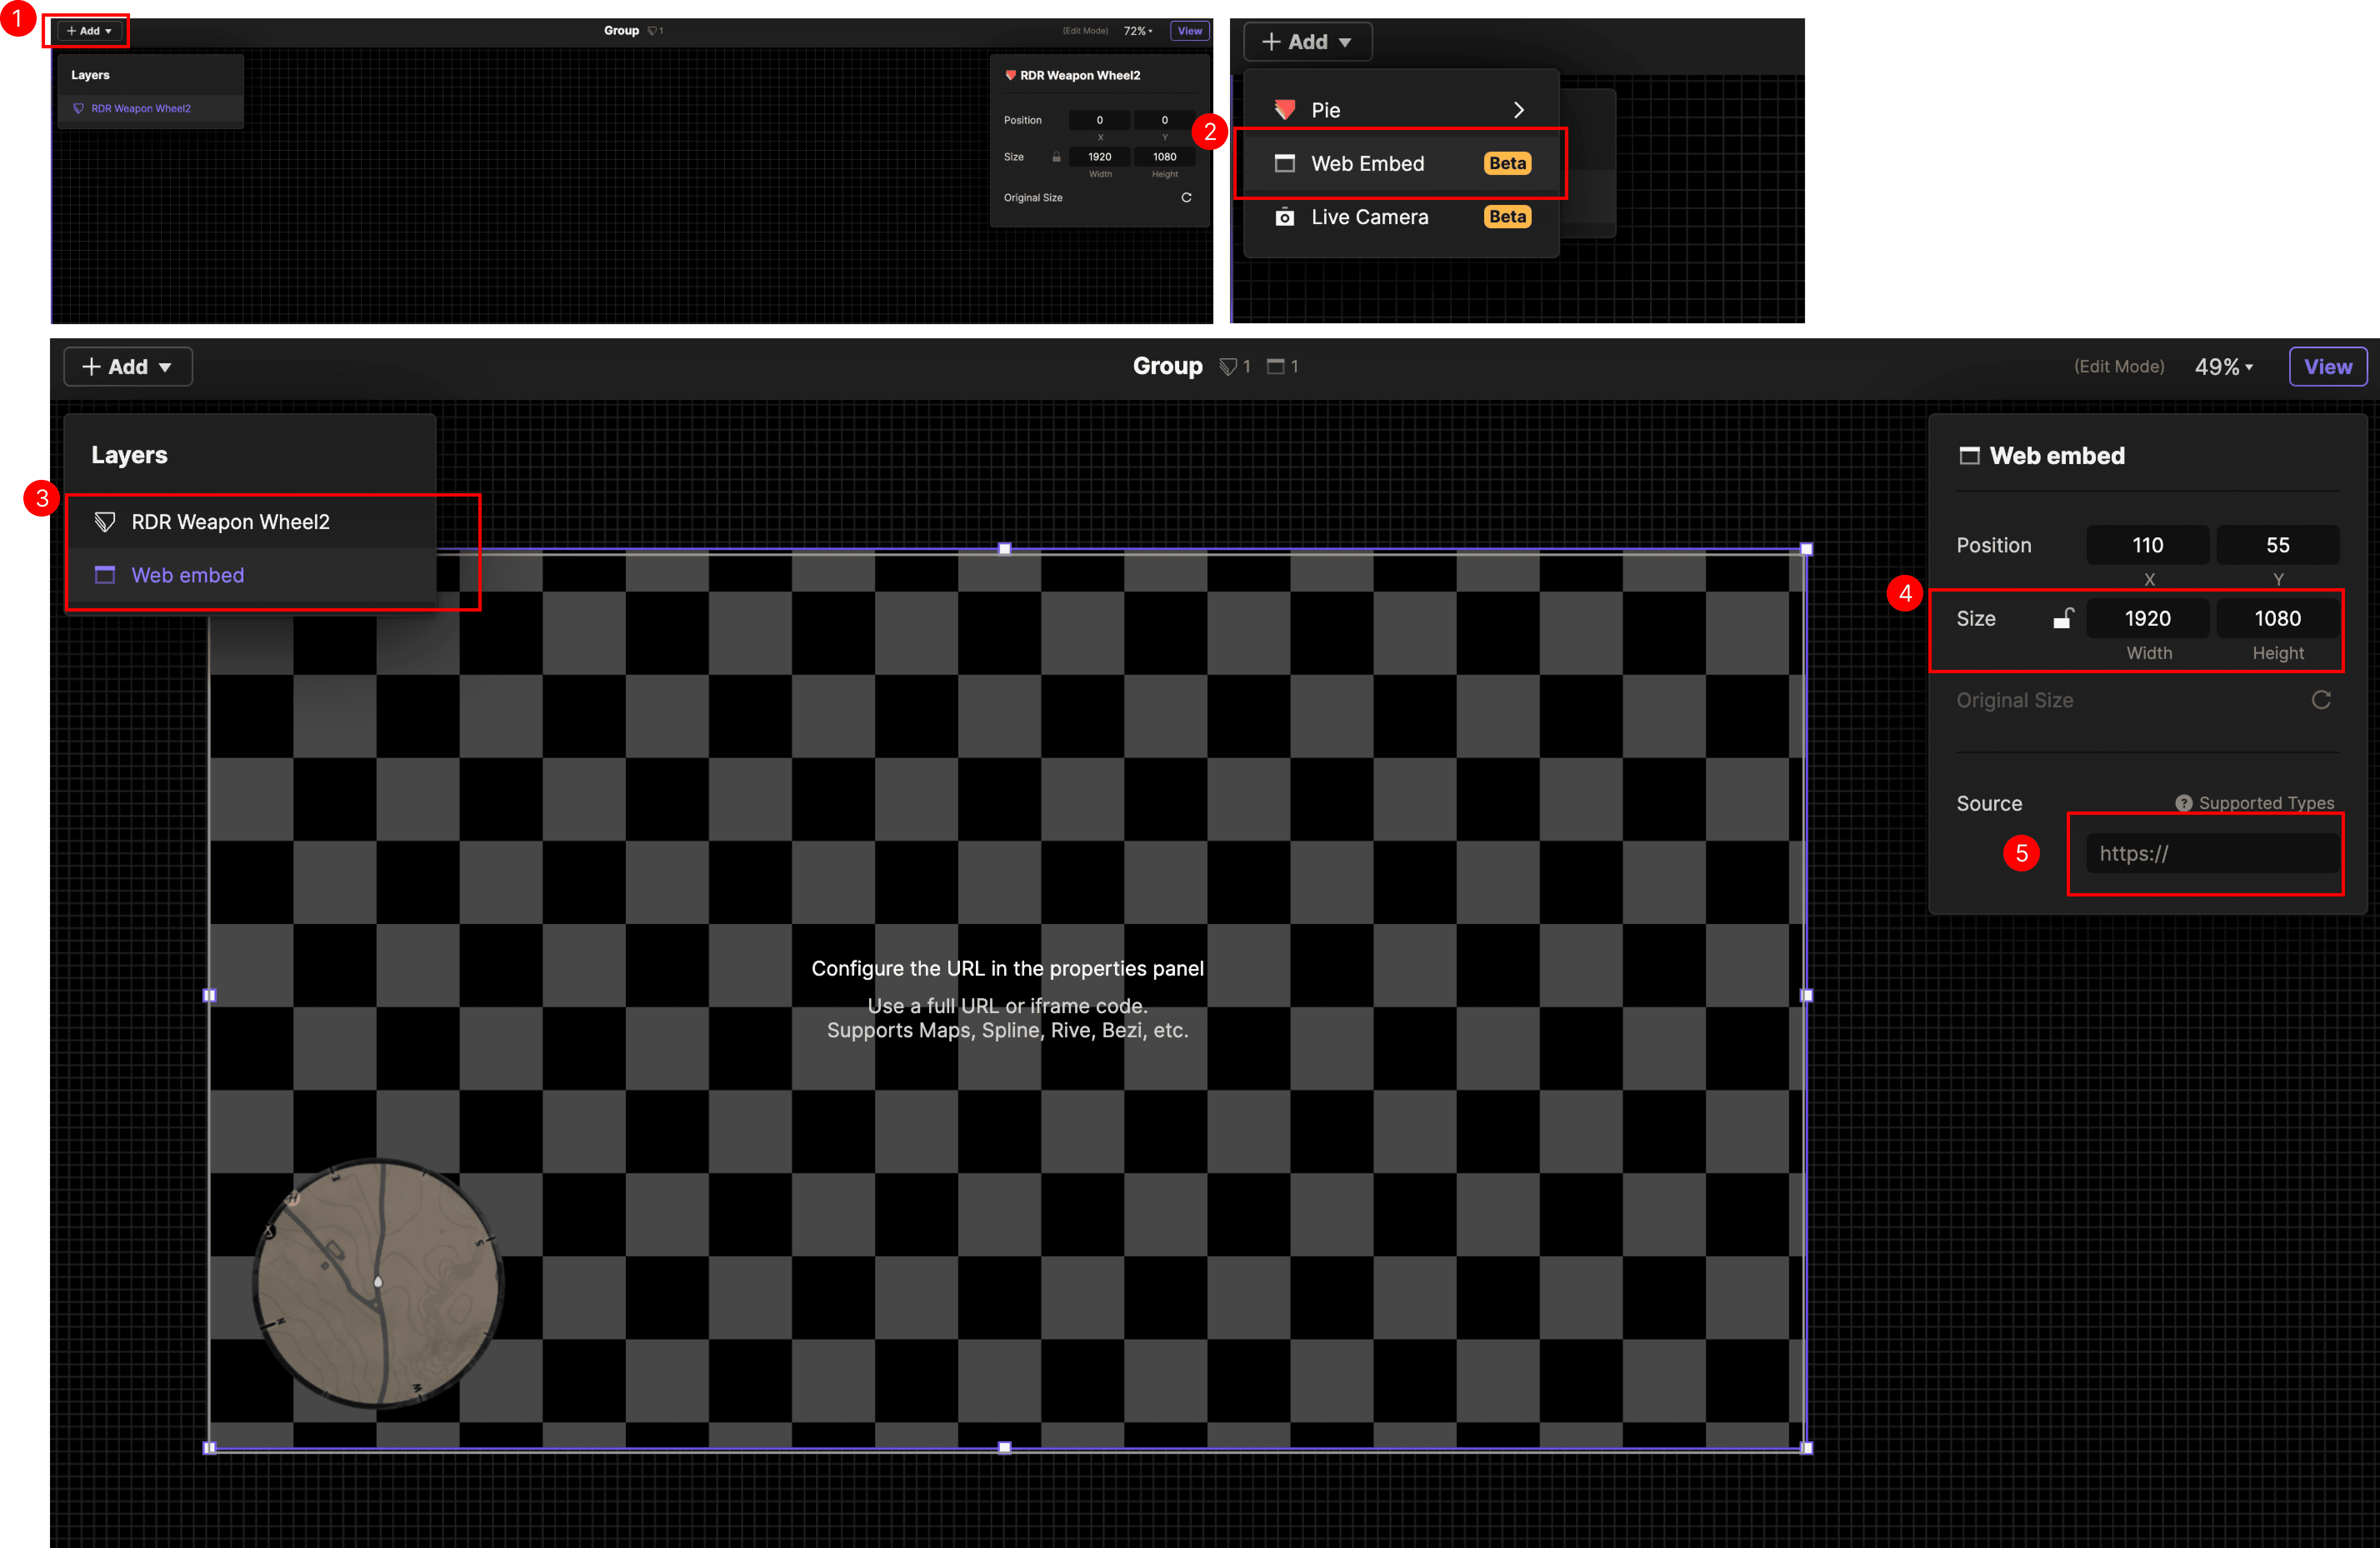This screenshot has width=2380, height=1548.
Task: Click the Source https:// URL field
Action: (2211, 853)
